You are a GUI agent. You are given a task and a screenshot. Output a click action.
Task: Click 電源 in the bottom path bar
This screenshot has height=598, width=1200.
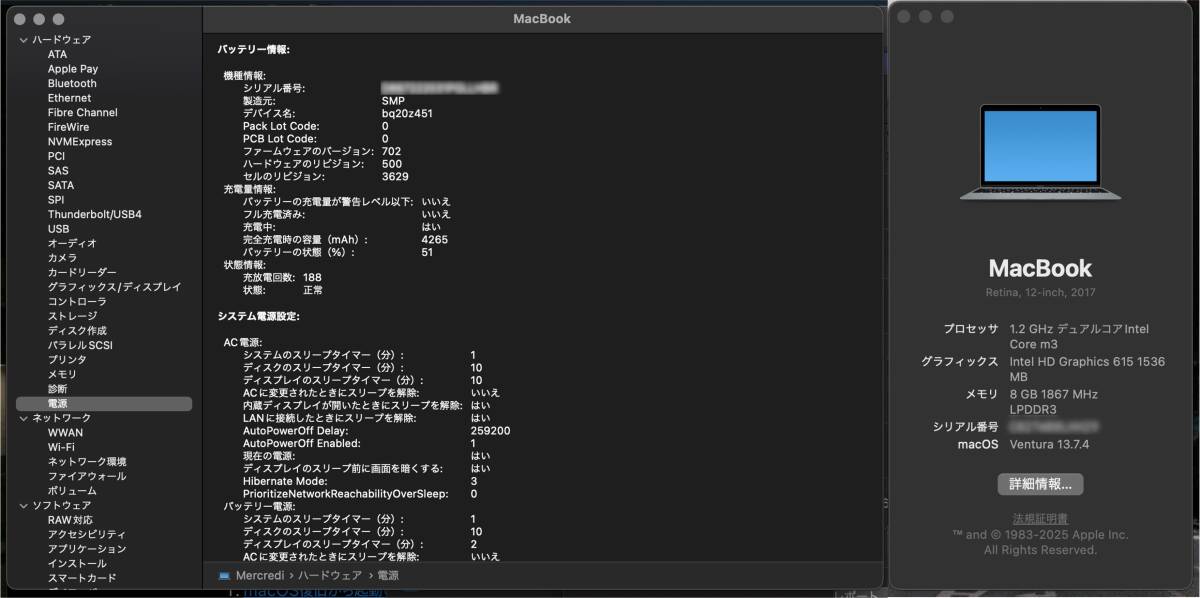point(388,576)
